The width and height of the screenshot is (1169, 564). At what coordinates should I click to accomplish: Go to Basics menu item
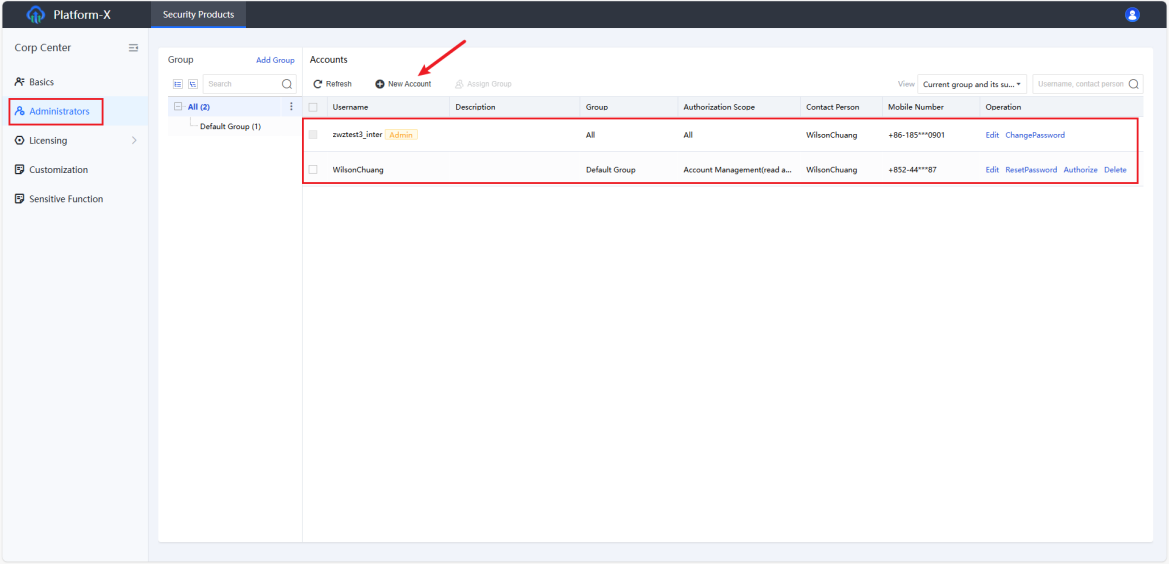pyautogui.click(x=42, y=82)
